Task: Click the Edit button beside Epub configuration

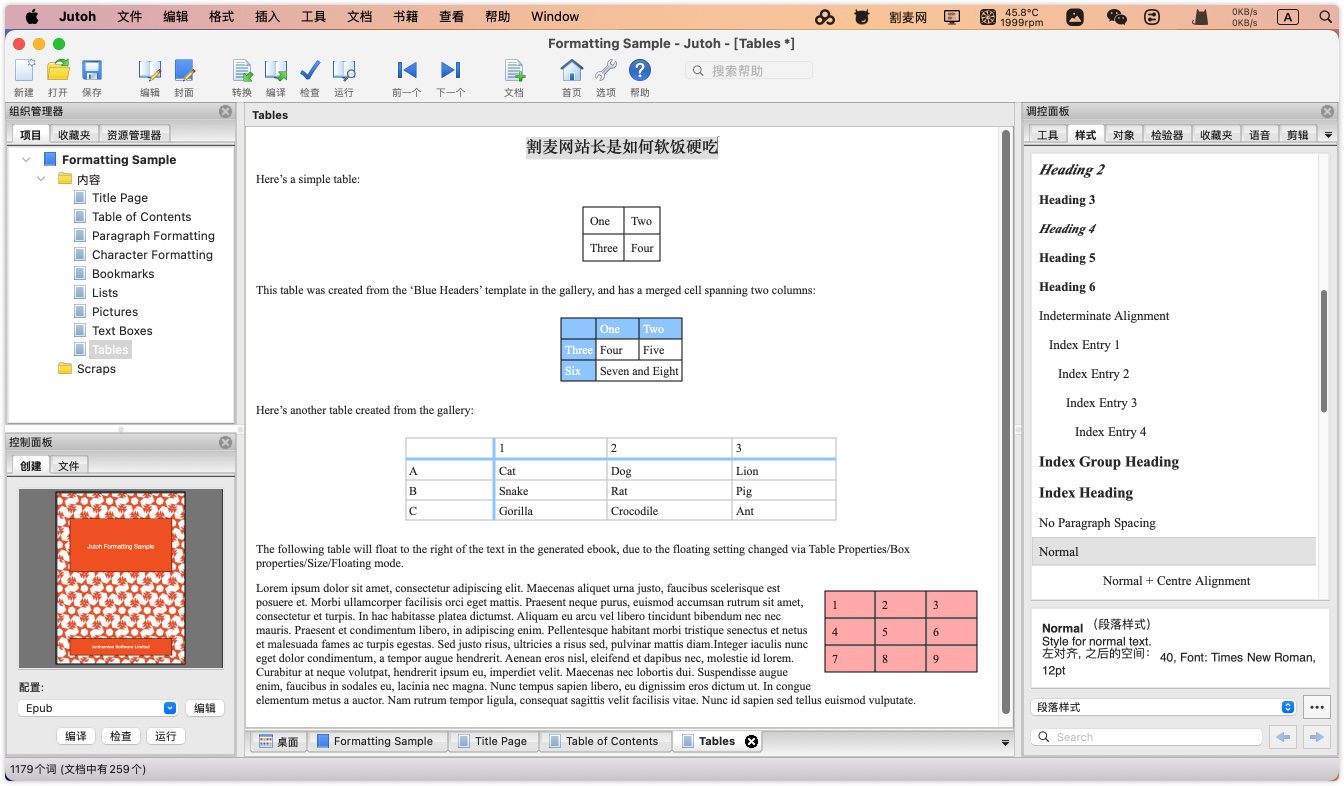Action: tap(204, 708)
